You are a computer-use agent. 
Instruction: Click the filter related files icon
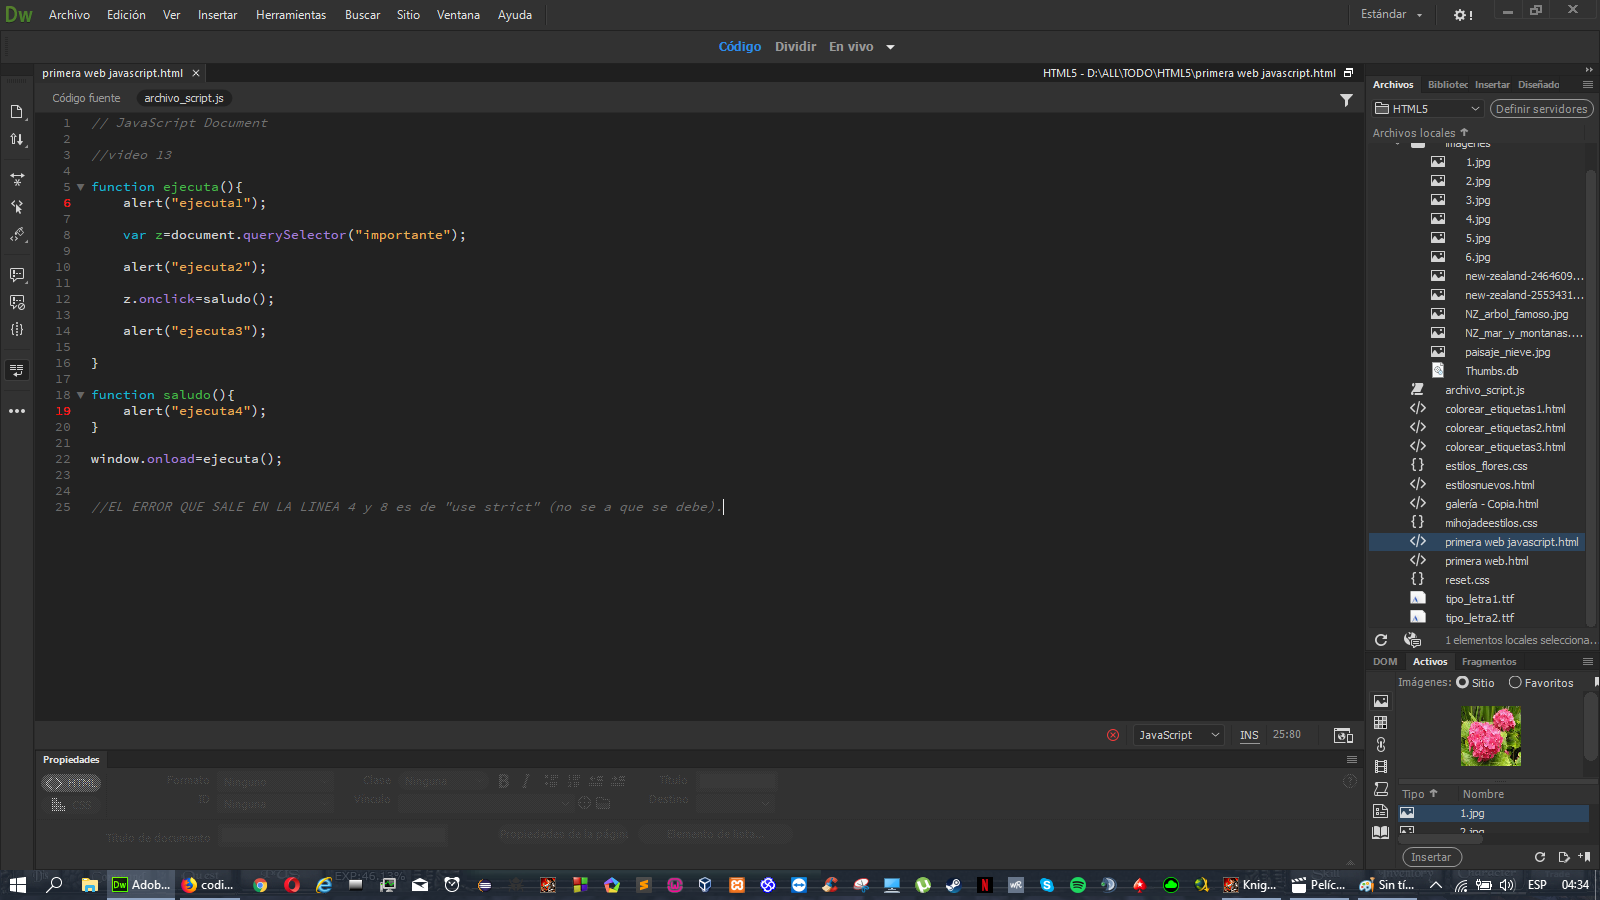[x=1346, y=99]
